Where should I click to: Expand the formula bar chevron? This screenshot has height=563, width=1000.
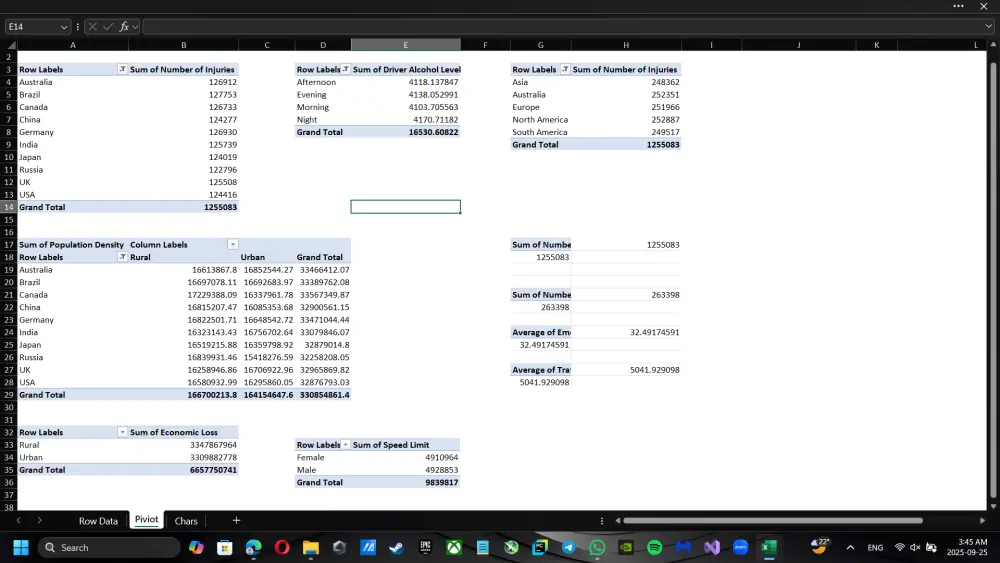coord(988,26)
